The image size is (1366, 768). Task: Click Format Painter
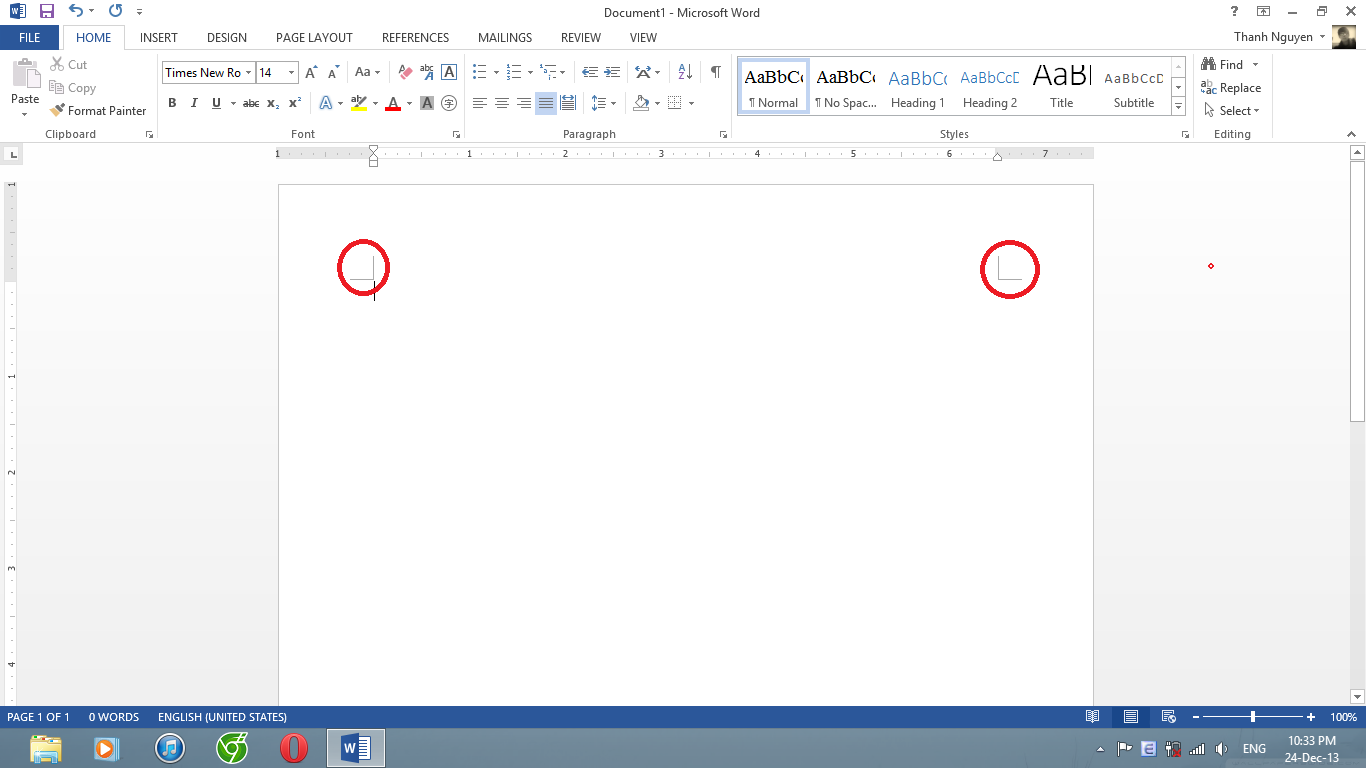pos(98,111)
